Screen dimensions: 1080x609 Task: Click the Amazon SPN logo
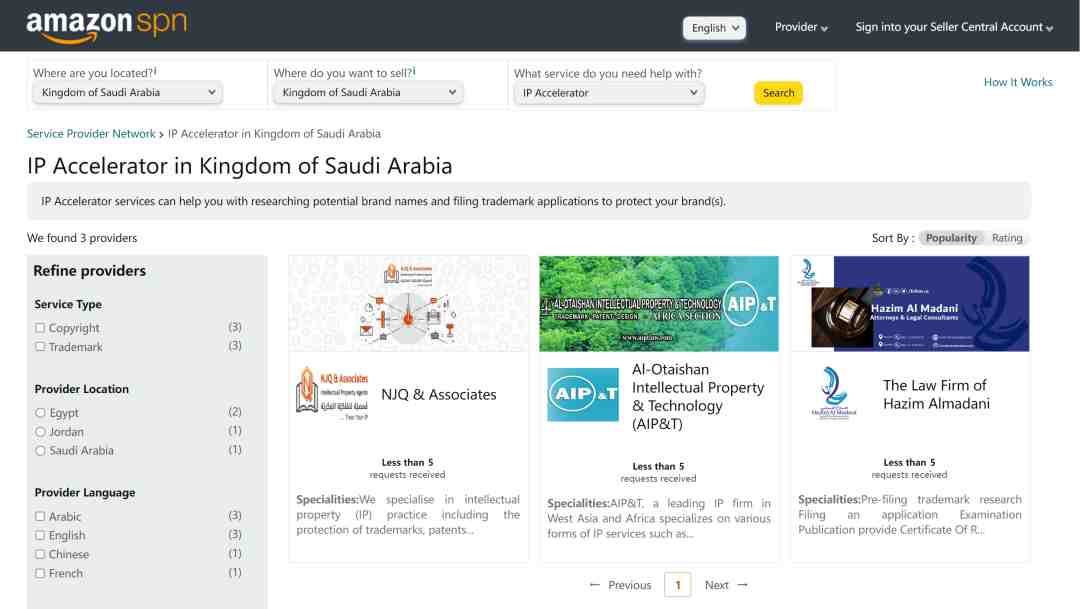pos(107,26)
